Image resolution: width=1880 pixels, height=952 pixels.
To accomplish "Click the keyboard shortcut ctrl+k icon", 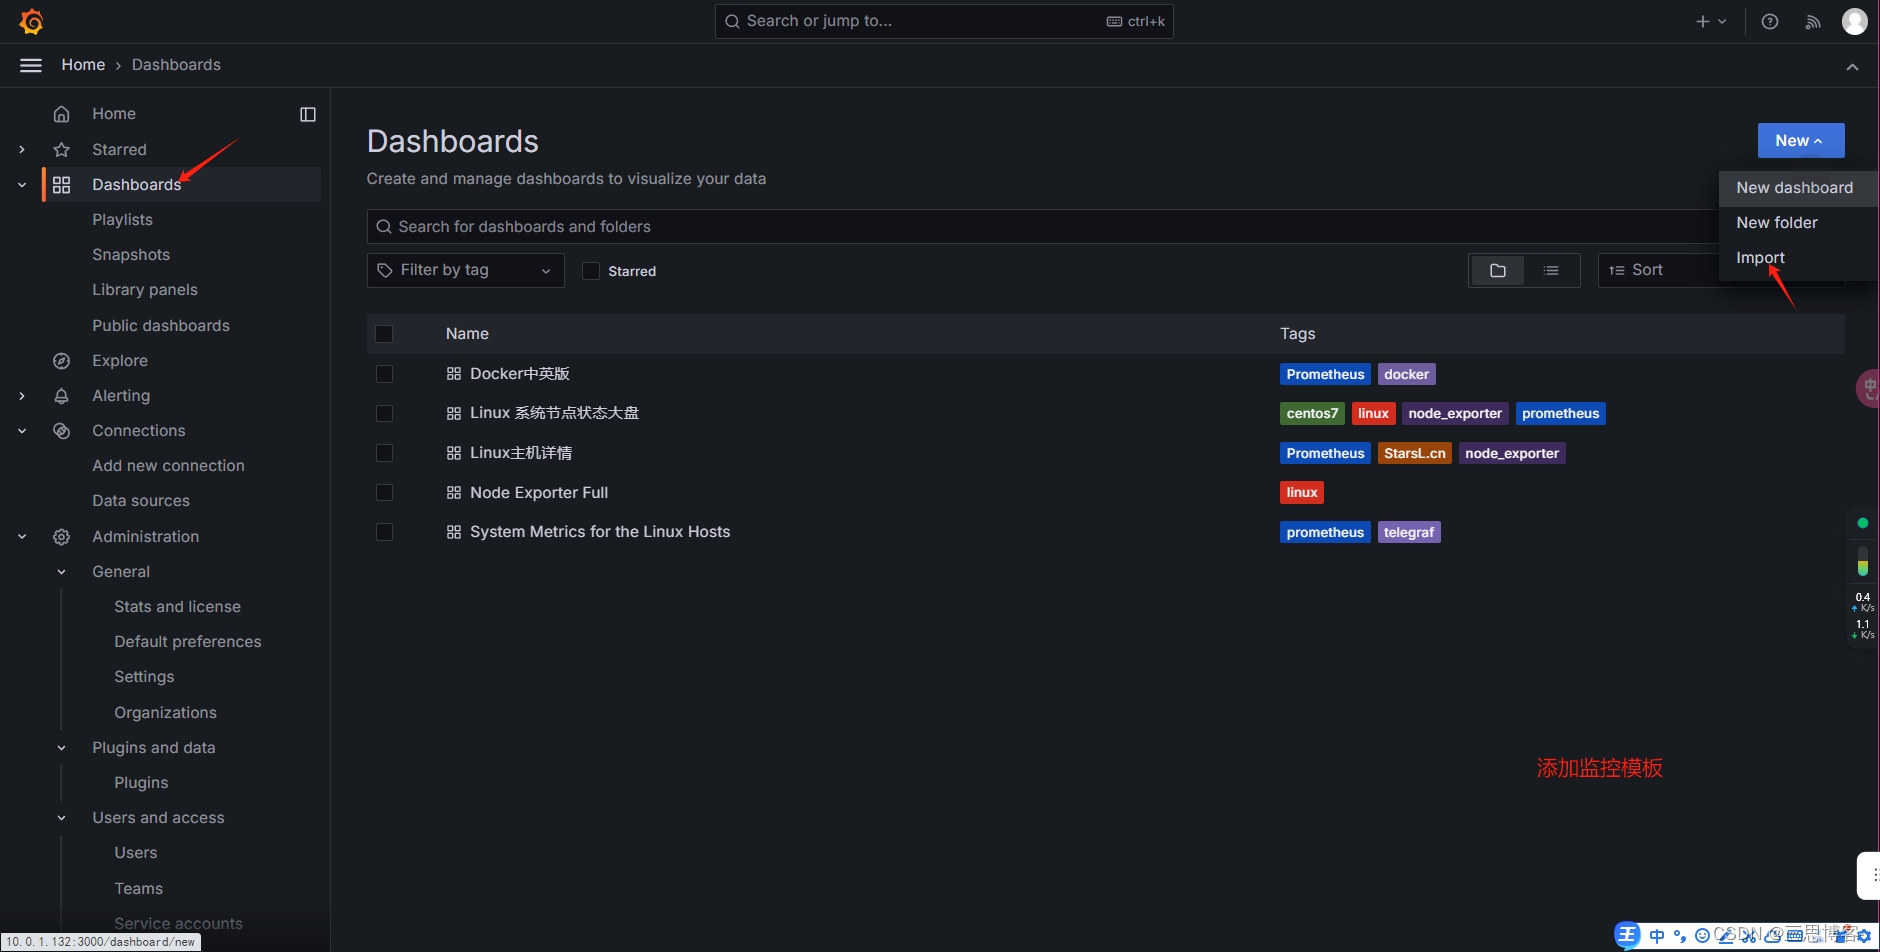I will [1114, 21].
